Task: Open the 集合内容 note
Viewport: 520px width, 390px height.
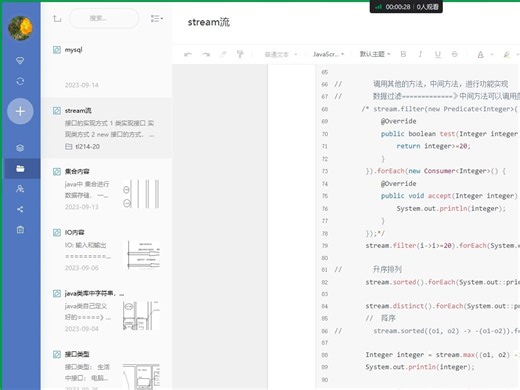Action: (107, 189)
